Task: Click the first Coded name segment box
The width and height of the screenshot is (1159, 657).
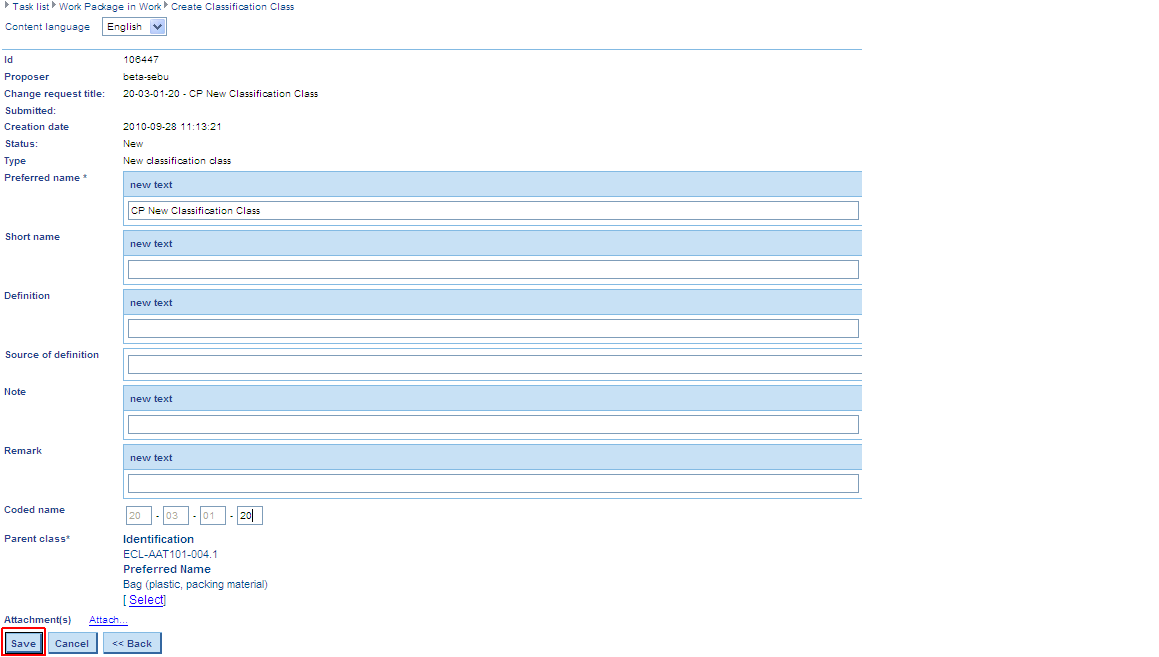Action: tap(138, 516)
